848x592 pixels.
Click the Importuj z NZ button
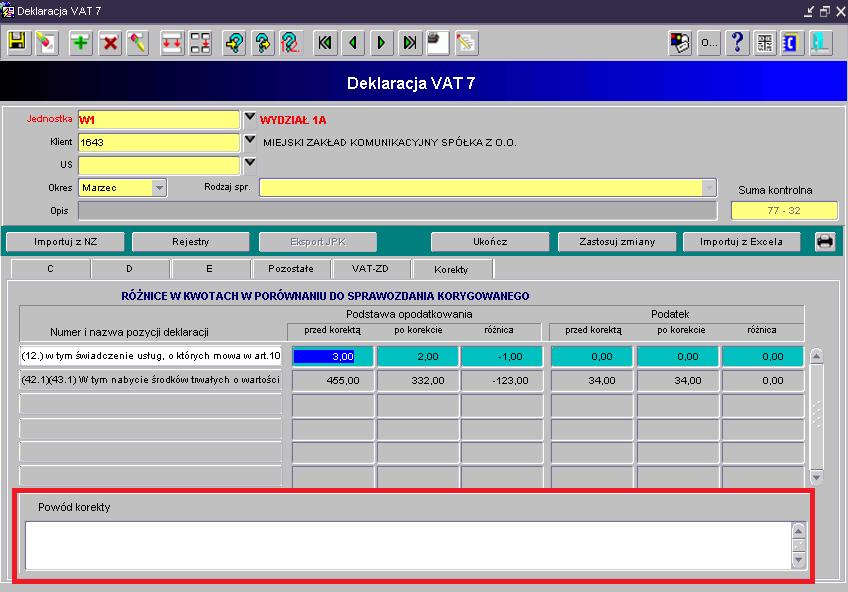(65, 242)
